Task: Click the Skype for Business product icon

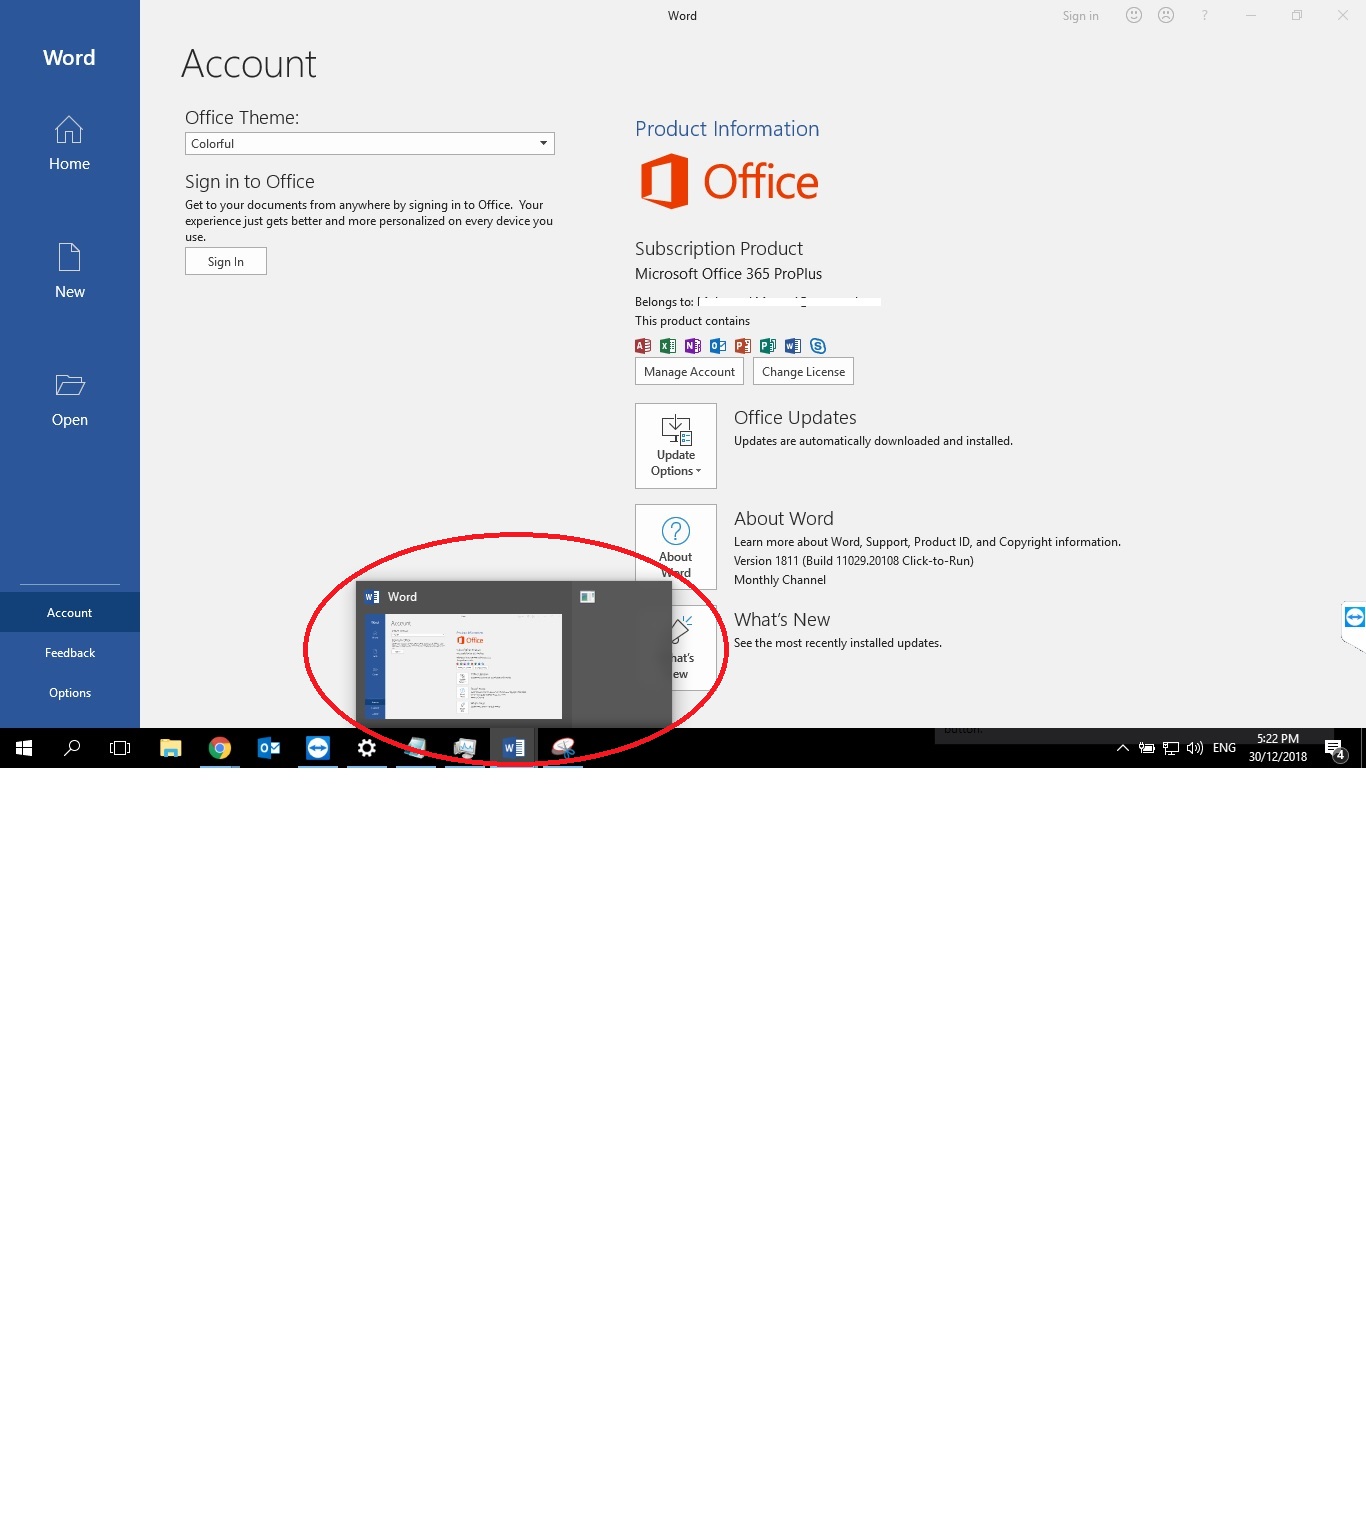Action: [x=818, y=346]
